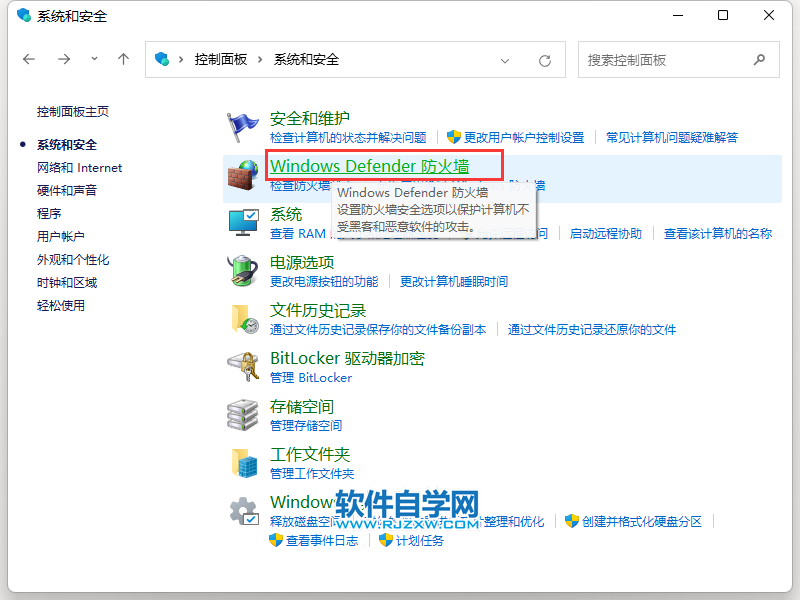The width and height of the screenshot is (800, 600).
Task: Click the control panel icon in address bar
Action: 162,59
